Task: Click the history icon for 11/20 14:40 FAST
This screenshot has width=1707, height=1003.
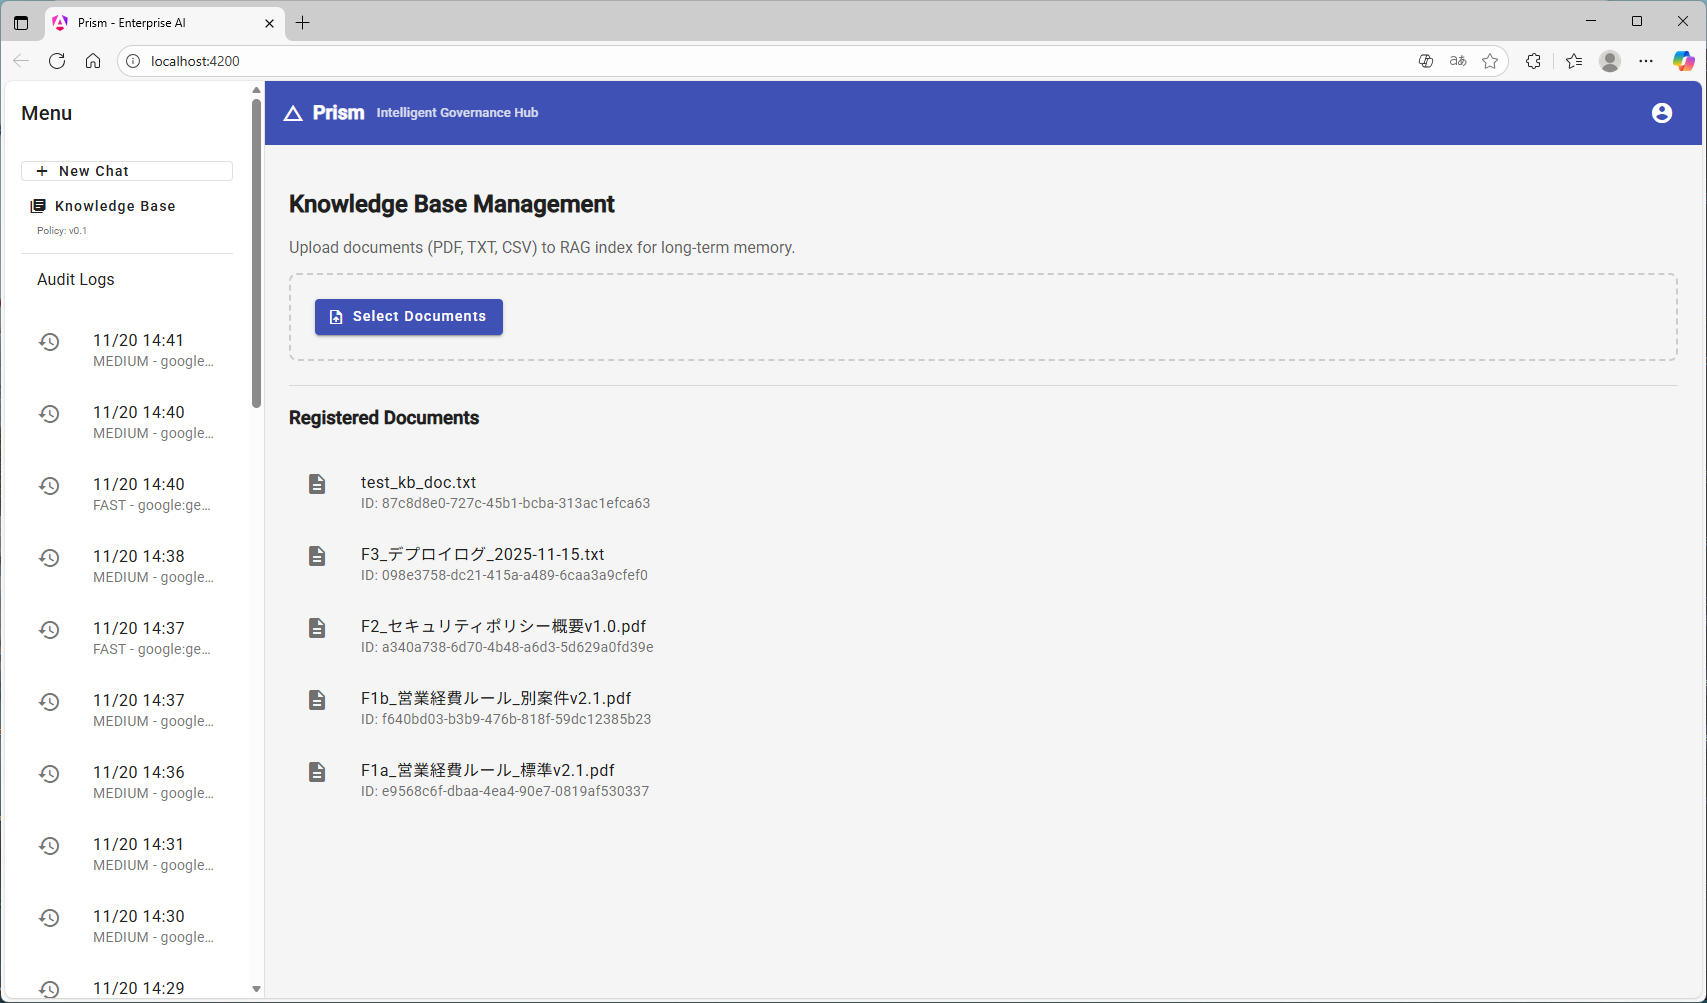Action: (x=49, y=486)
